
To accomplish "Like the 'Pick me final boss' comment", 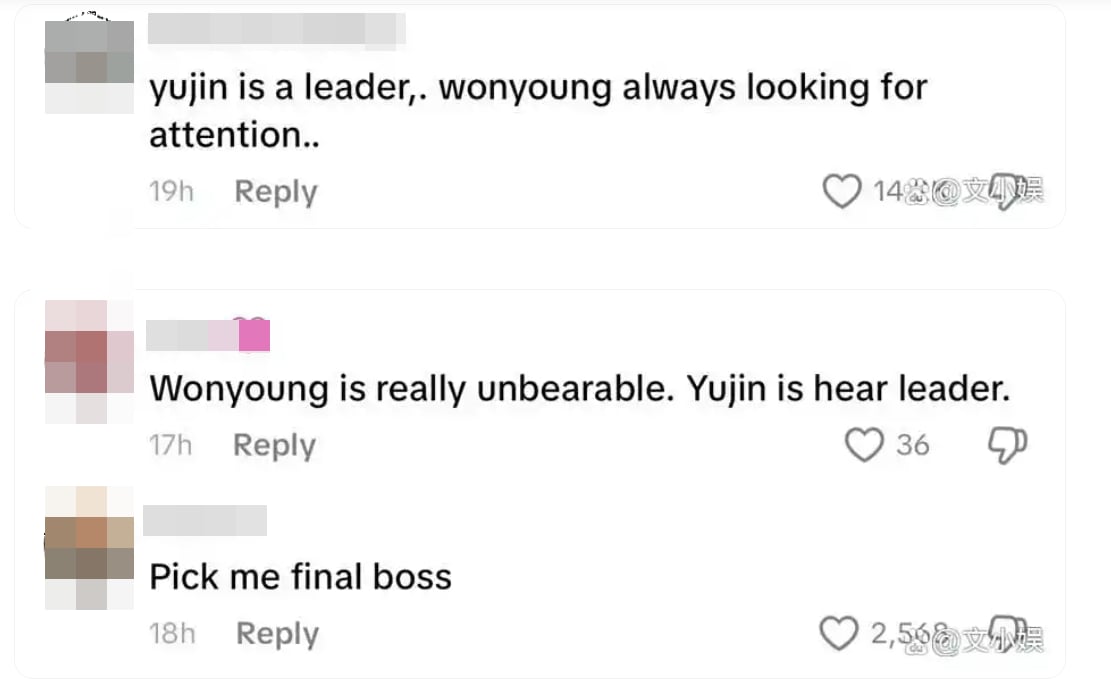I will click(x=839, y=633).
